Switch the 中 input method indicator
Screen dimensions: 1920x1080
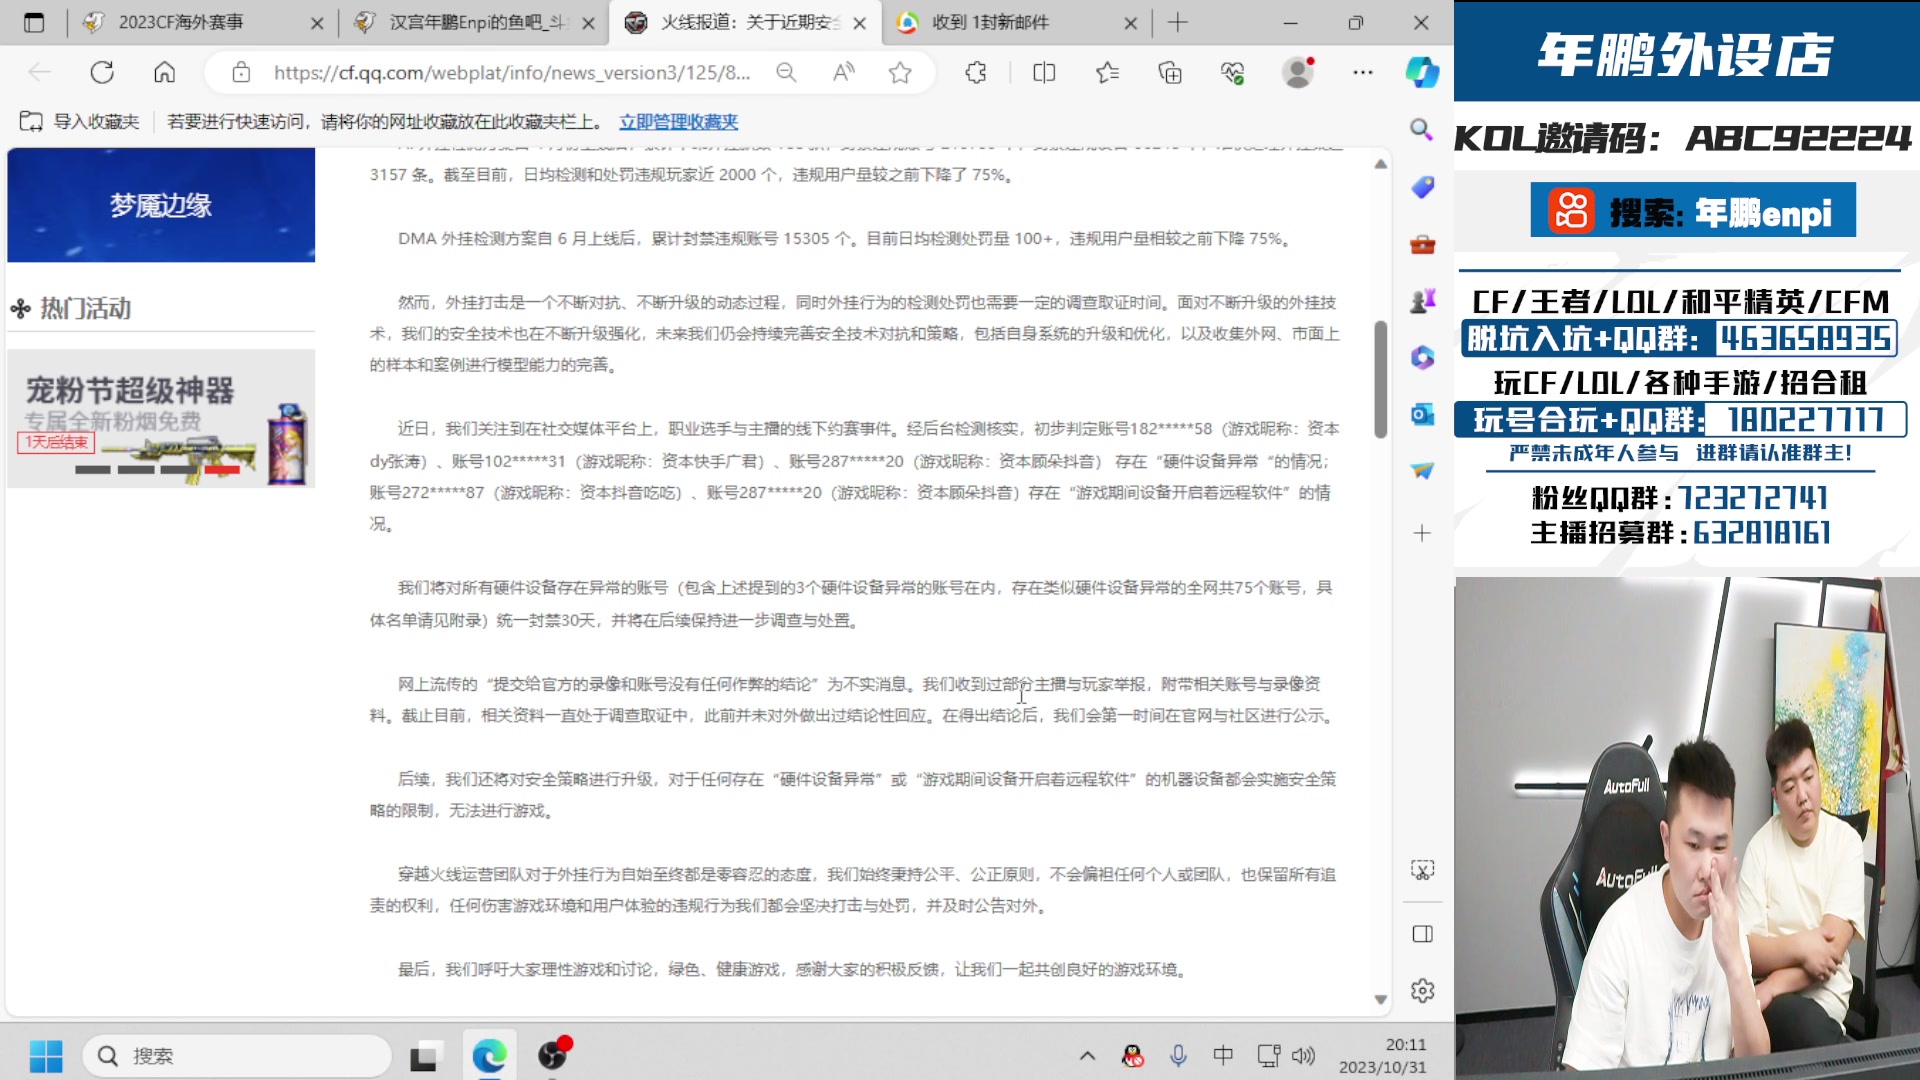click(x=1223, y=1056)
